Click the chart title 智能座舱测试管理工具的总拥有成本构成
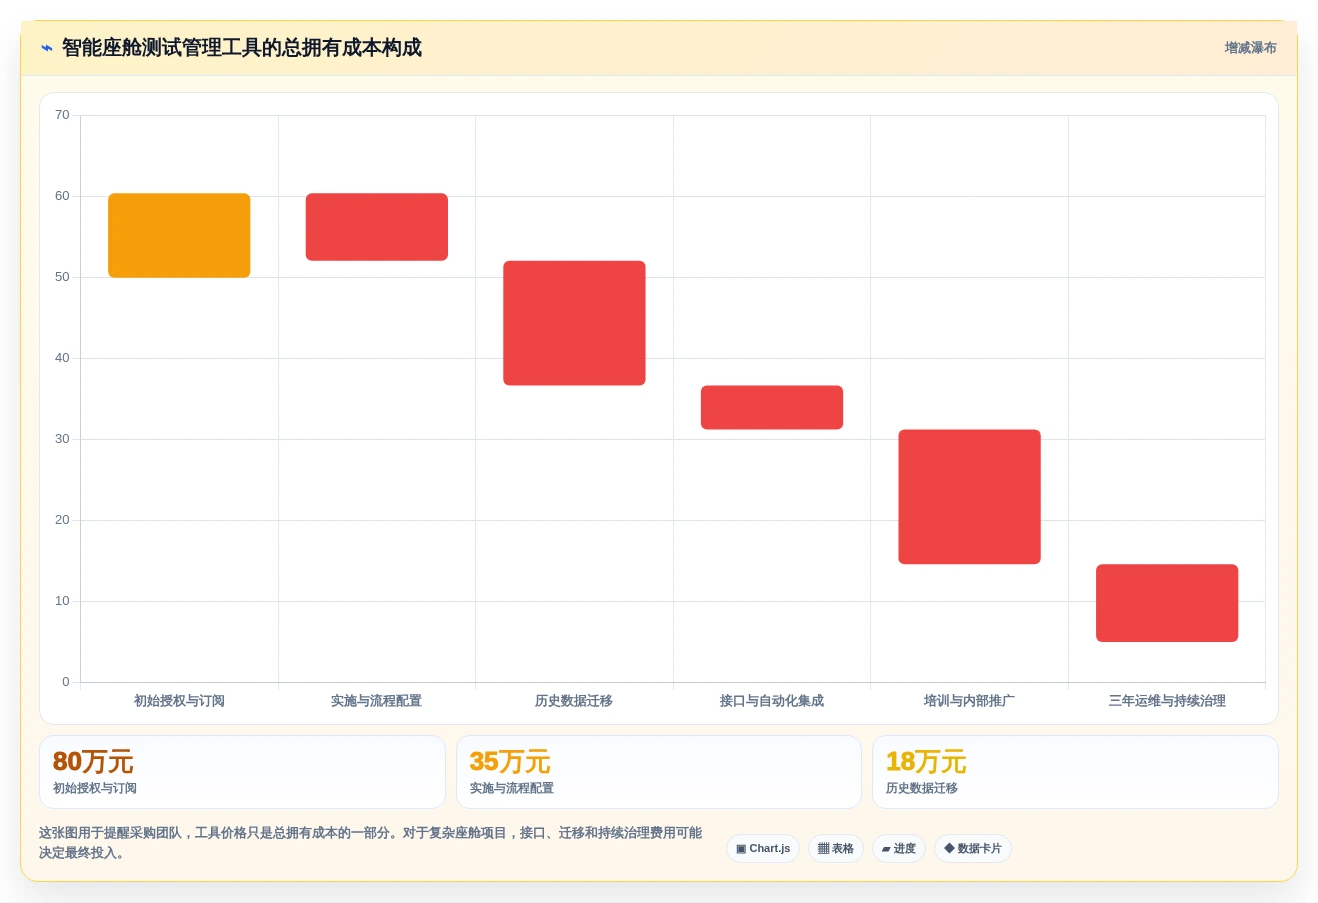Screen dimensions: 1318x903 point(242,48)
